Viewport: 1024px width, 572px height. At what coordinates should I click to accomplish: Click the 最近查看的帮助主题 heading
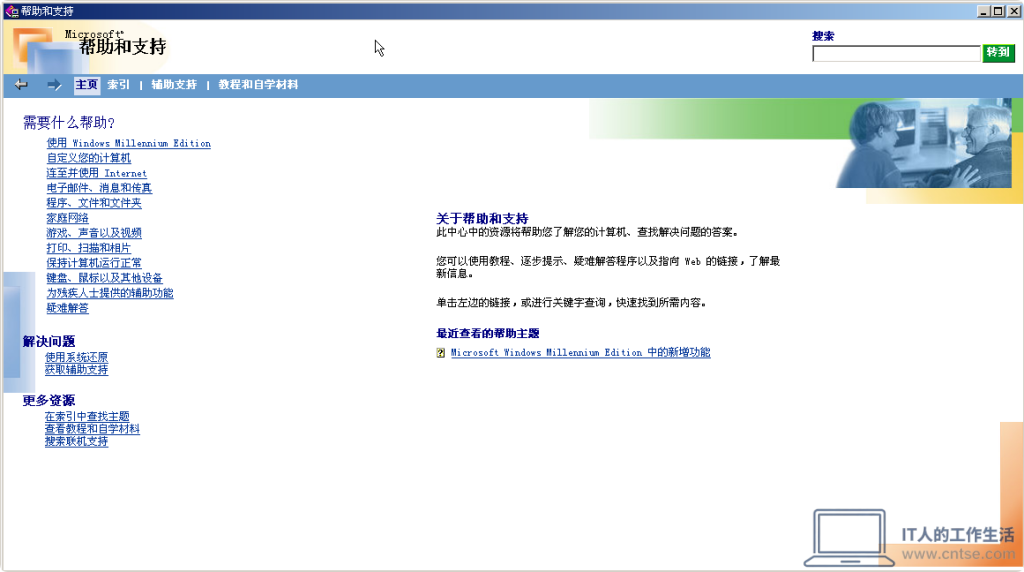coord(488,334)
